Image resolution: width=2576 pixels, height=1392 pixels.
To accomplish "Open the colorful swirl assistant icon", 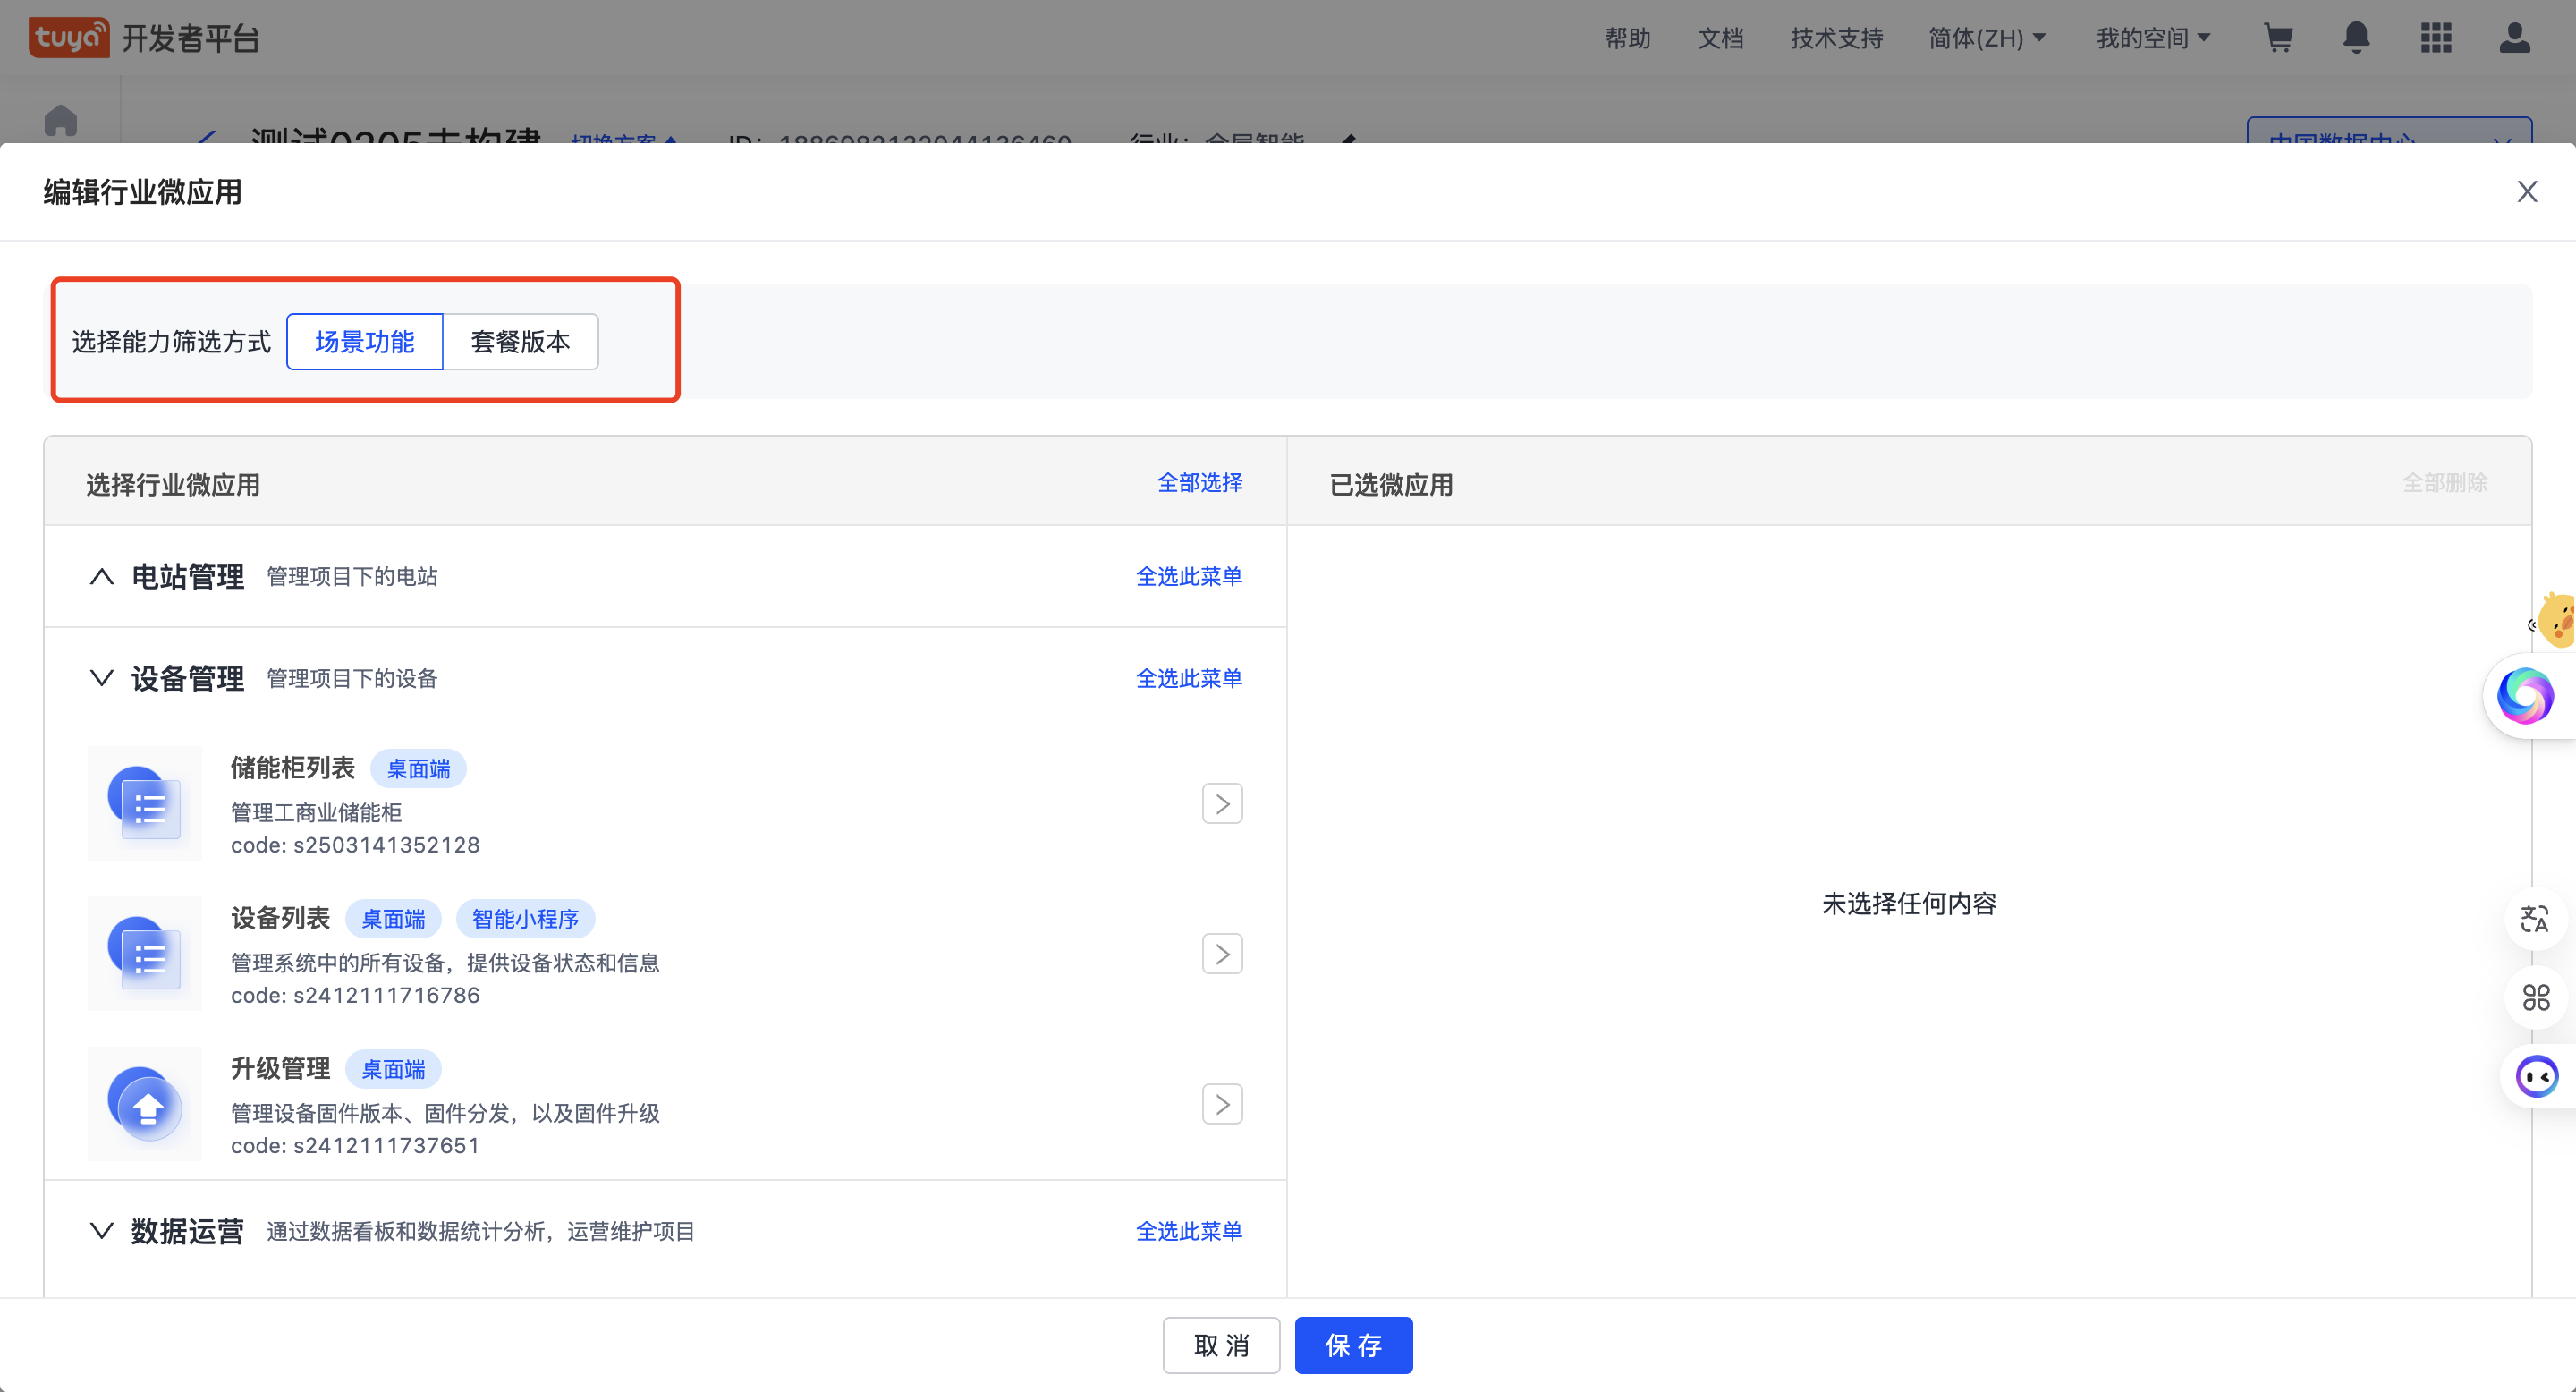I will (x=2524, y=696).
